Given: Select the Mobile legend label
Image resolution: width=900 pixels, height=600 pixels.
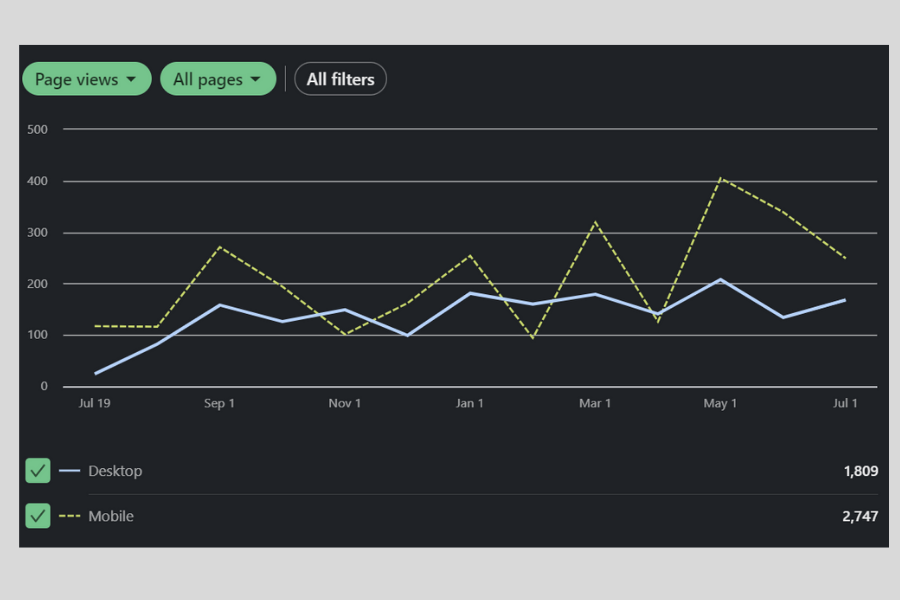Looking at the screenshot, I should (111, 516).
